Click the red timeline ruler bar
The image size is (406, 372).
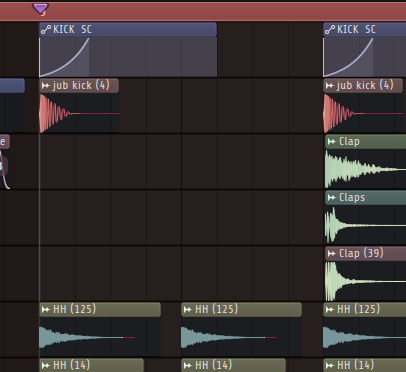[203, 12]
